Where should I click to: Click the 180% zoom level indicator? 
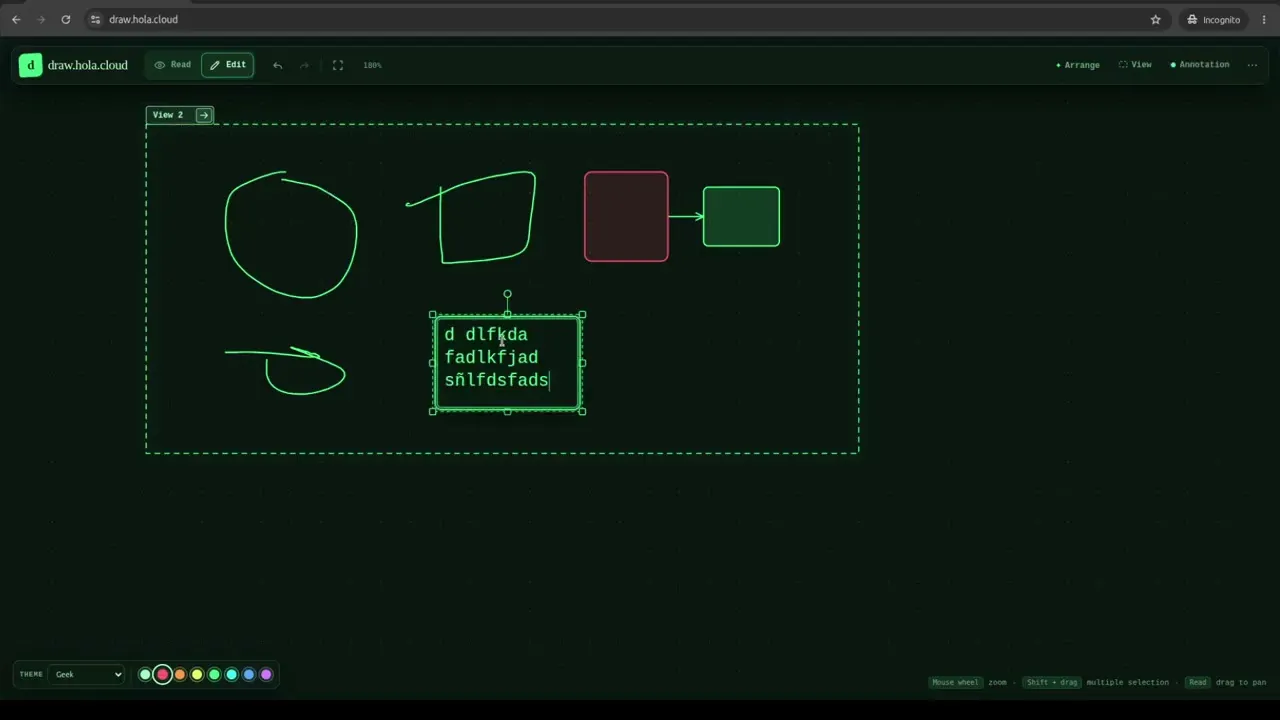(372, 65)
